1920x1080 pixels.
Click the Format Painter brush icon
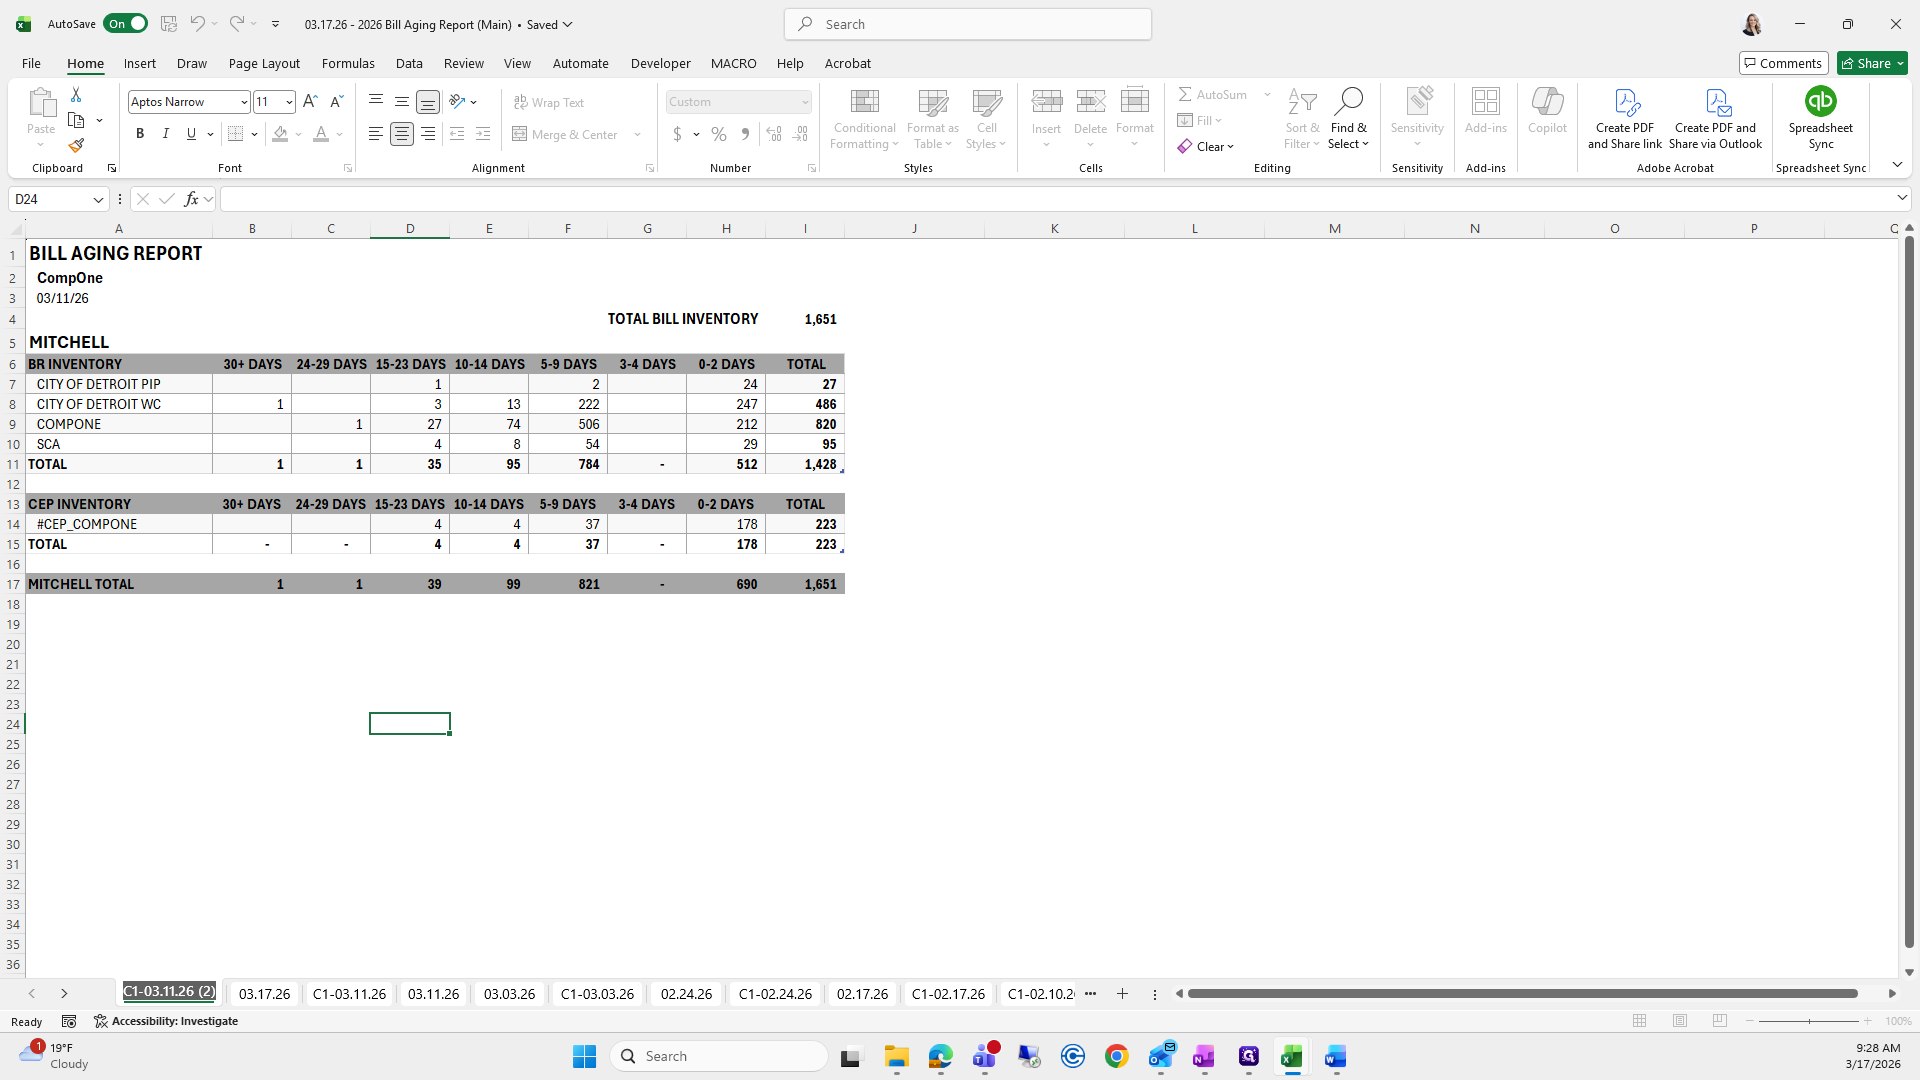click(76, 146)
